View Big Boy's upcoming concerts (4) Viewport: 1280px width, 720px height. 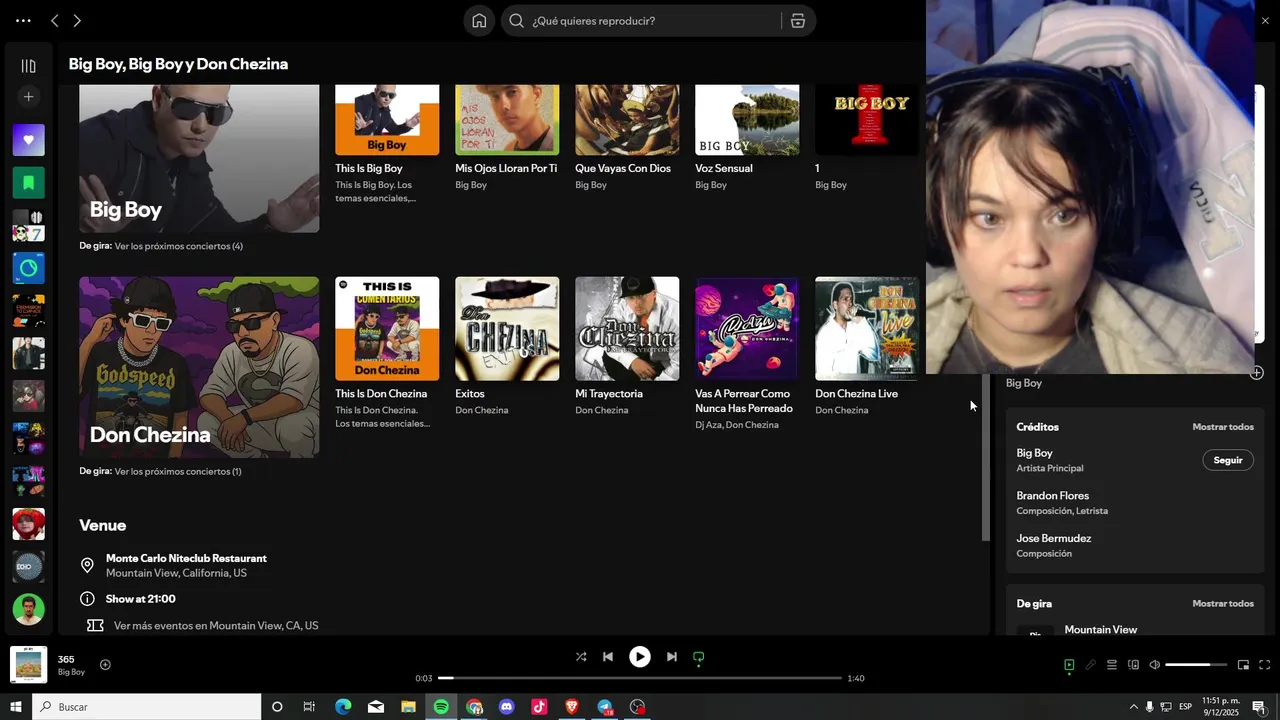(x=178, y=246)
